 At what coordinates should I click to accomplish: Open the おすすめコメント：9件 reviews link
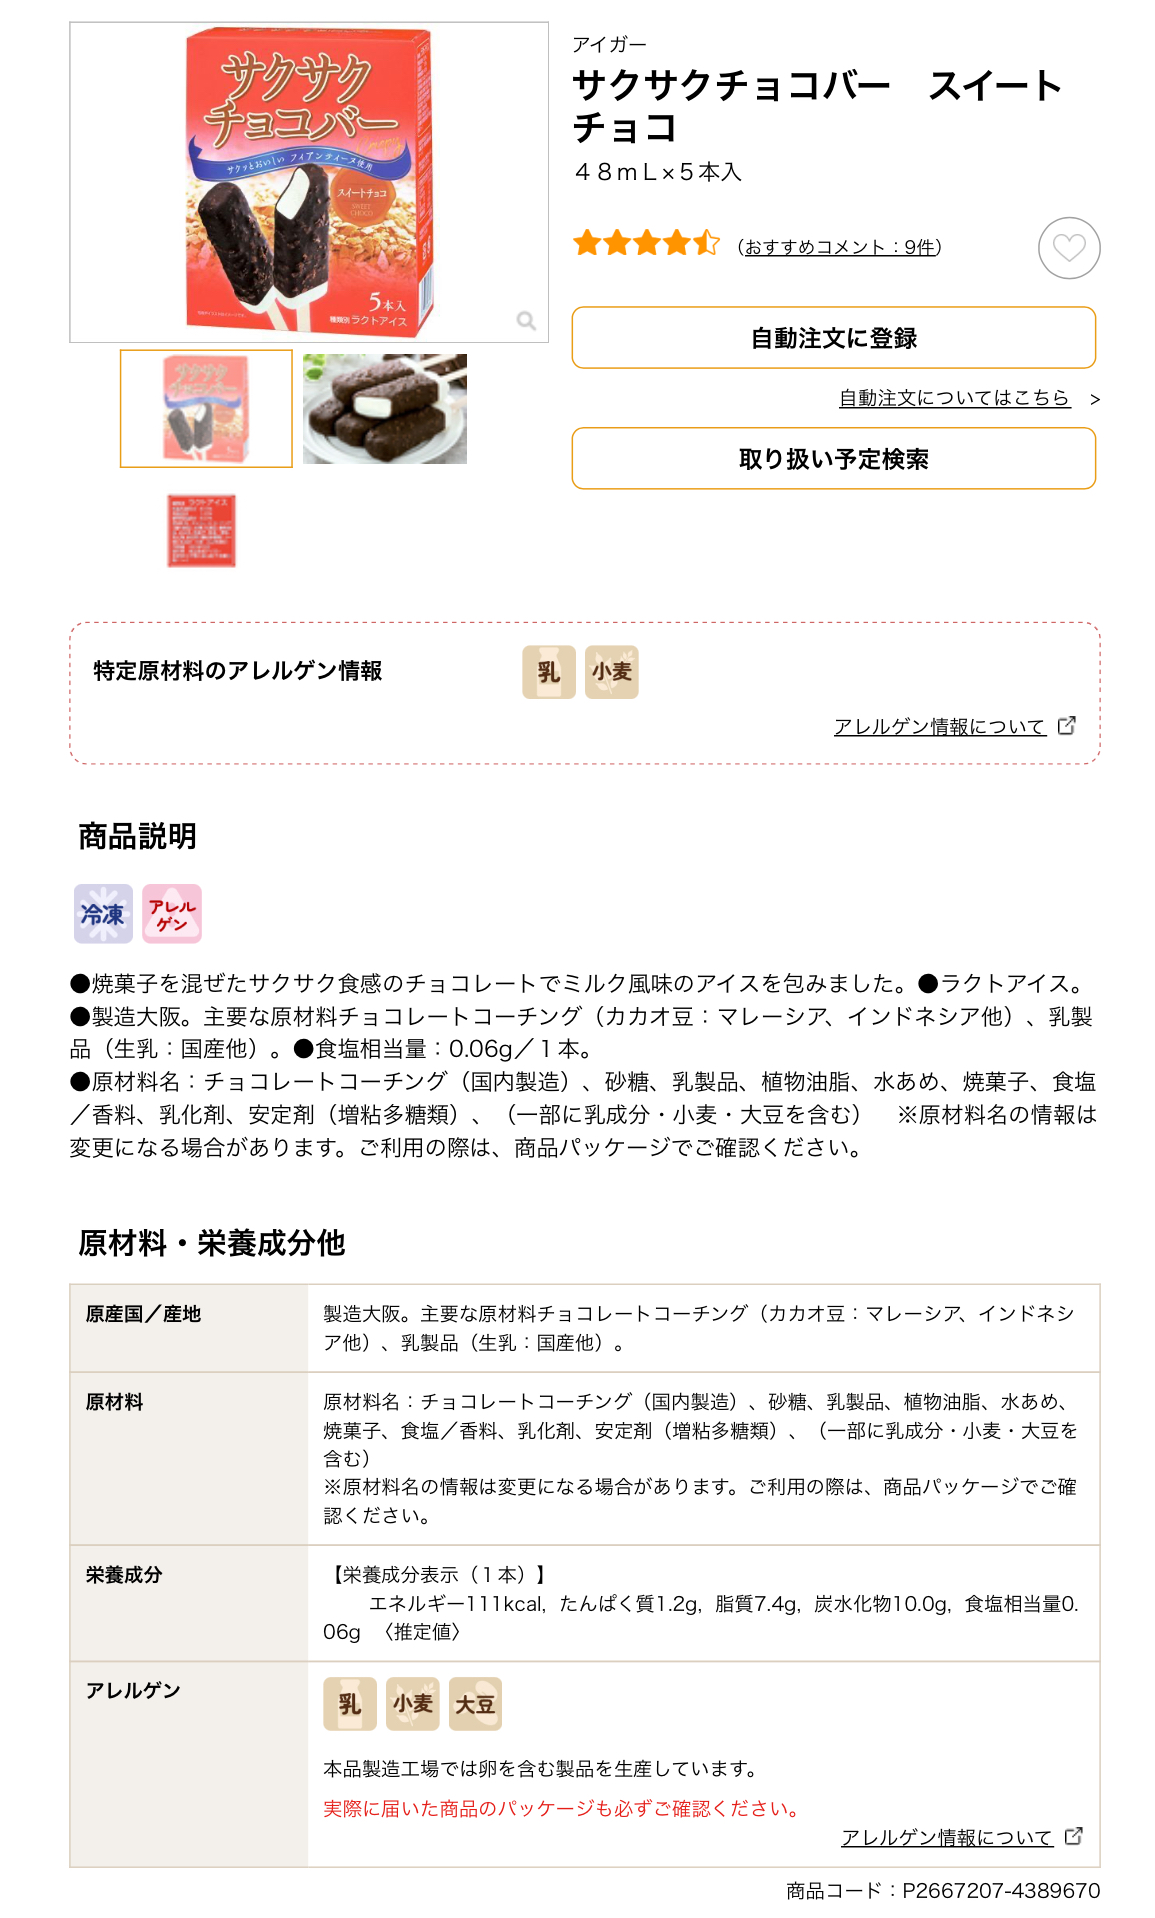(x=839, y=247)
